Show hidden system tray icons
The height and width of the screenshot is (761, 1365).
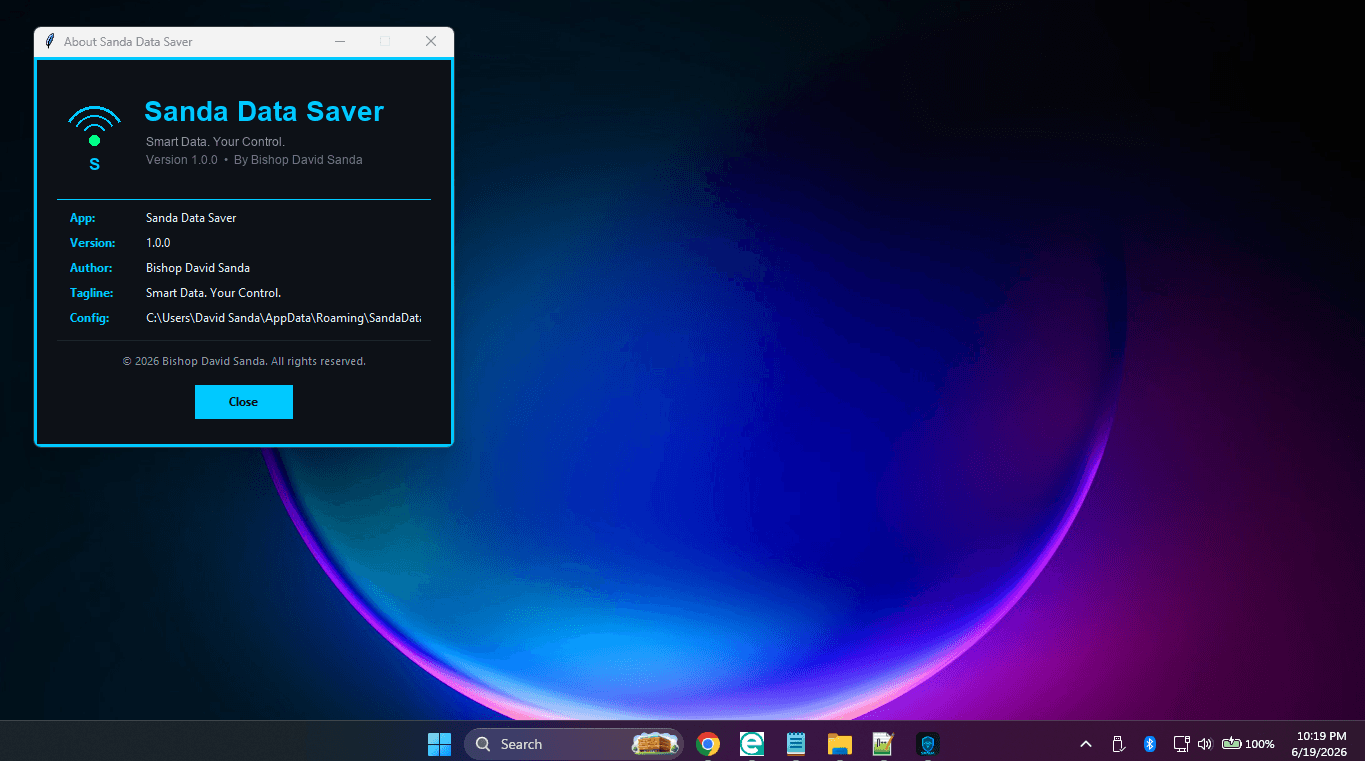click(1086, 744)
